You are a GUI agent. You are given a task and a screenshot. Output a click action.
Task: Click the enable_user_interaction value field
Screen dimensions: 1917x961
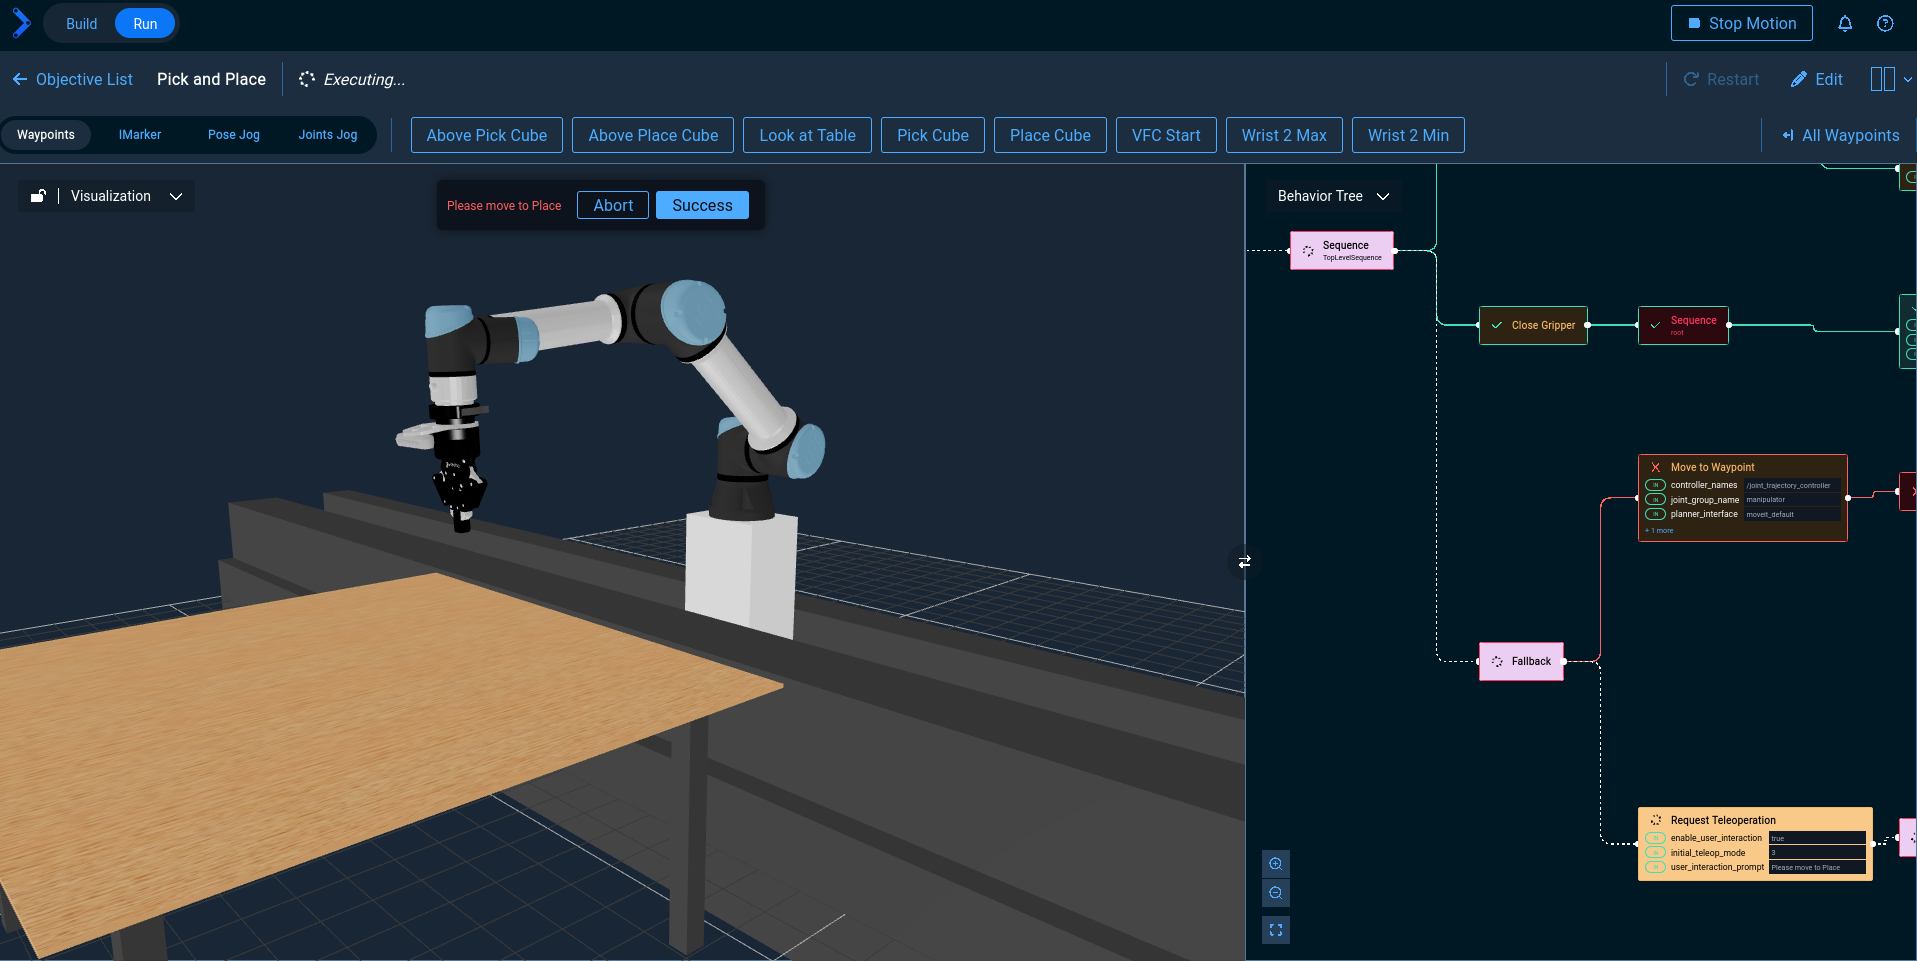[x=1817, y=838]
